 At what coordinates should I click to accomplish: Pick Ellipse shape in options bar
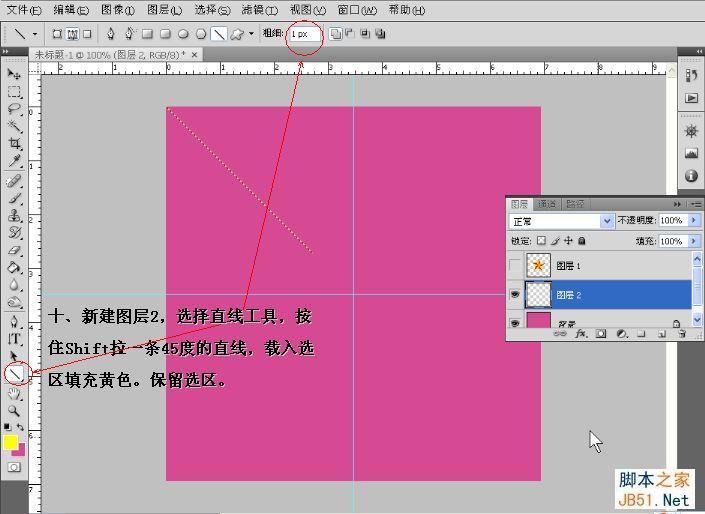(x=183, y=34)
